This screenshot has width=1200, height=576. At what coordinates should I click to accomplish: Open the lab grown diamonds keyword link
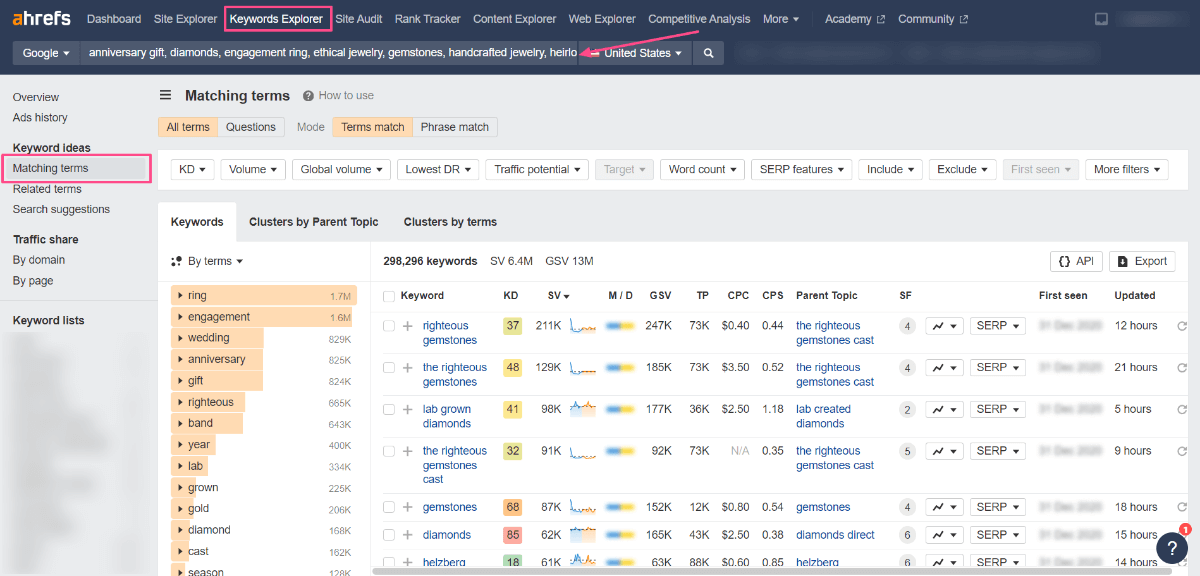pyautogui.click(x=447, y=416)
